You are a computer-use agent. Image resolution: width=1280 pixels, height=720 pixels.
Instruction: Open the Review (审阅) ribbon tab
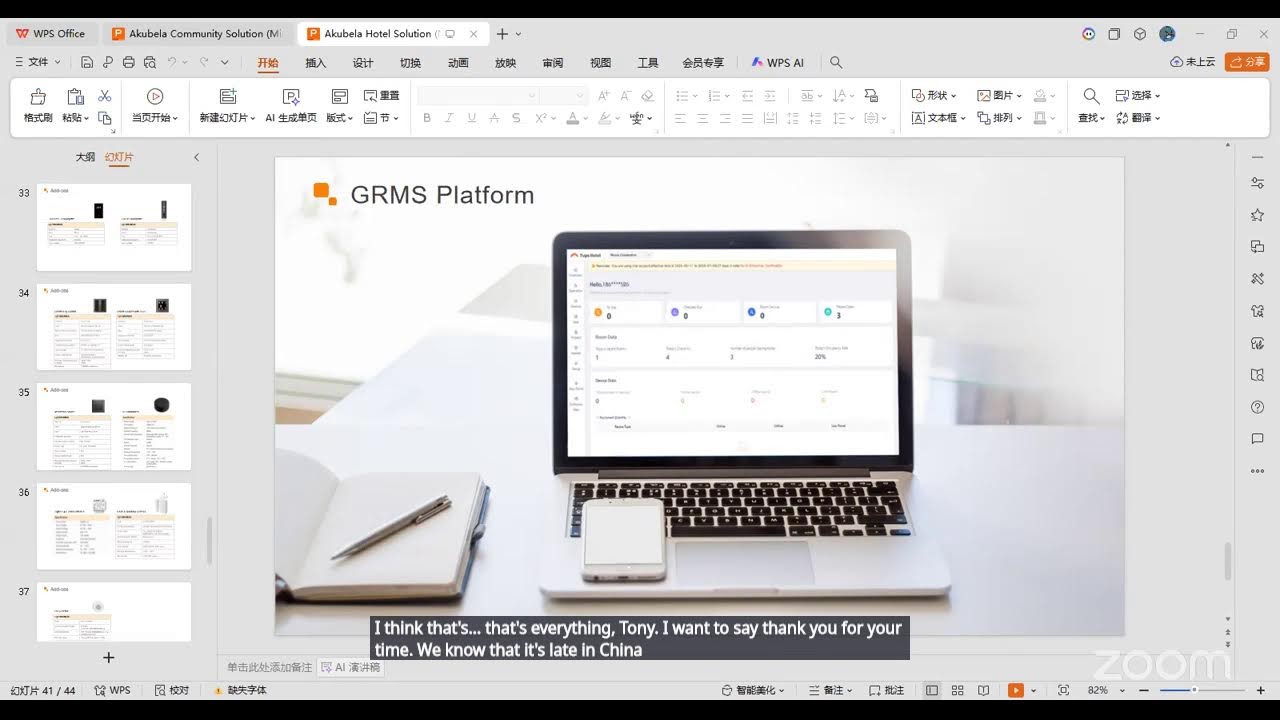coord(553,62)
